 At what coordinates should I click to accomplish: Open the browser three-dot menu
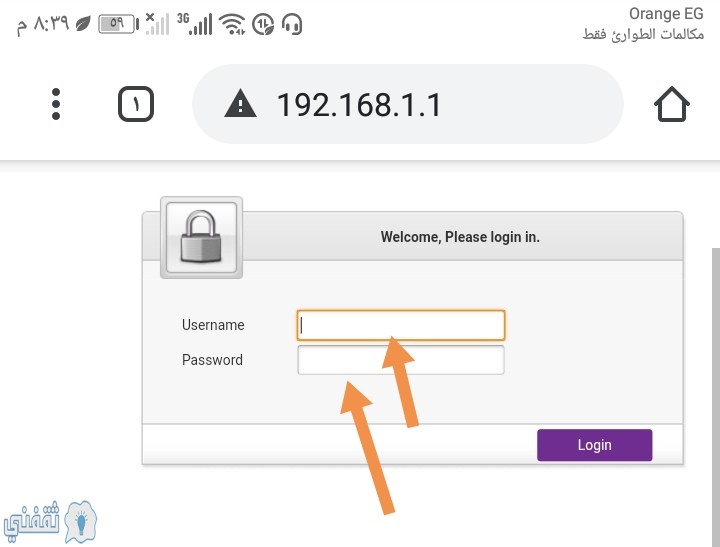[x=56, y=104]
